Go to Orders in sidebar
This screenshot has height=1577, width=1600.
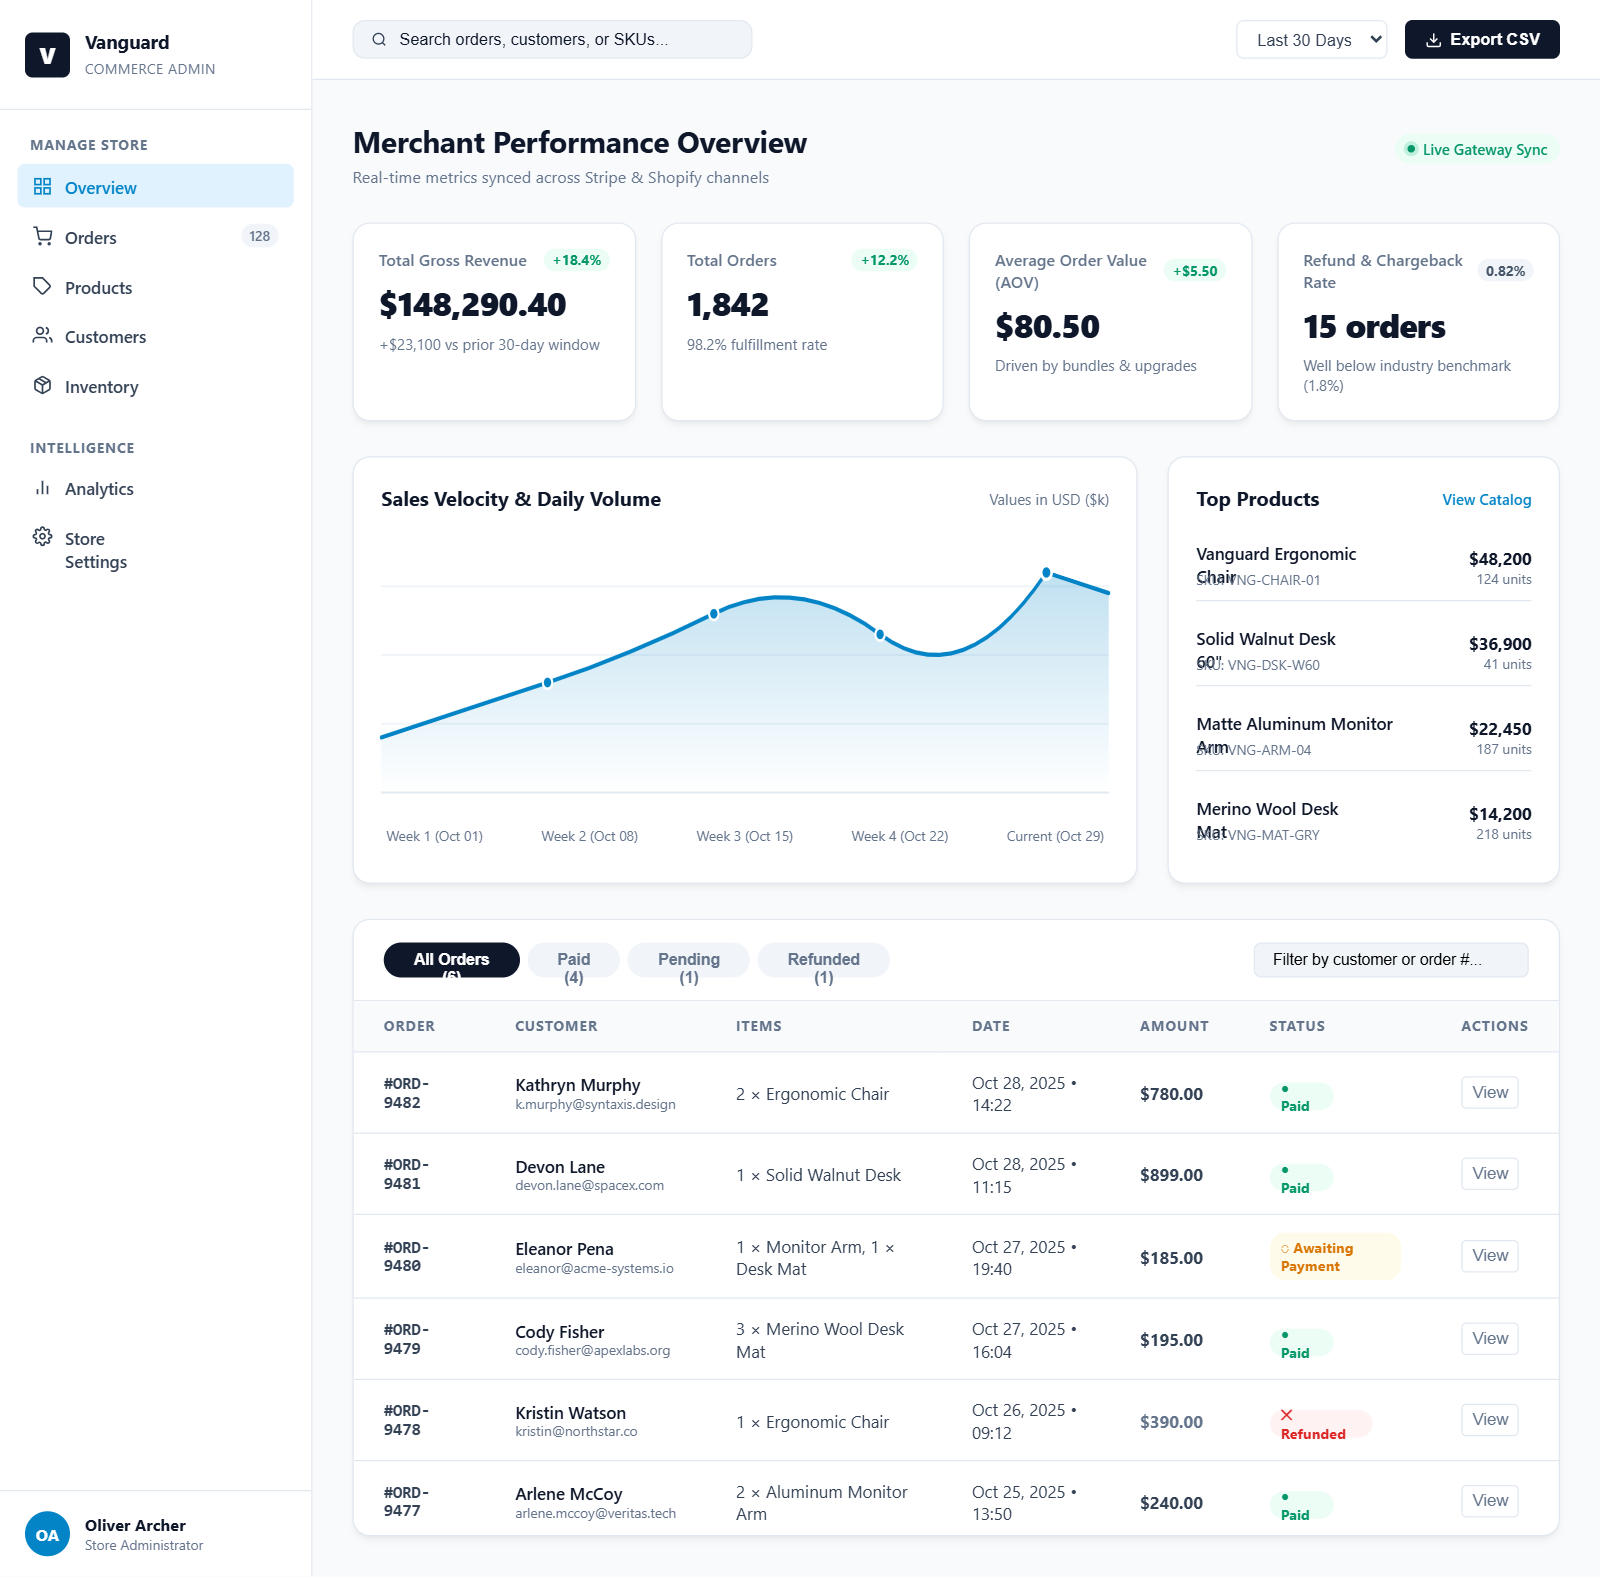click(155, 237)
